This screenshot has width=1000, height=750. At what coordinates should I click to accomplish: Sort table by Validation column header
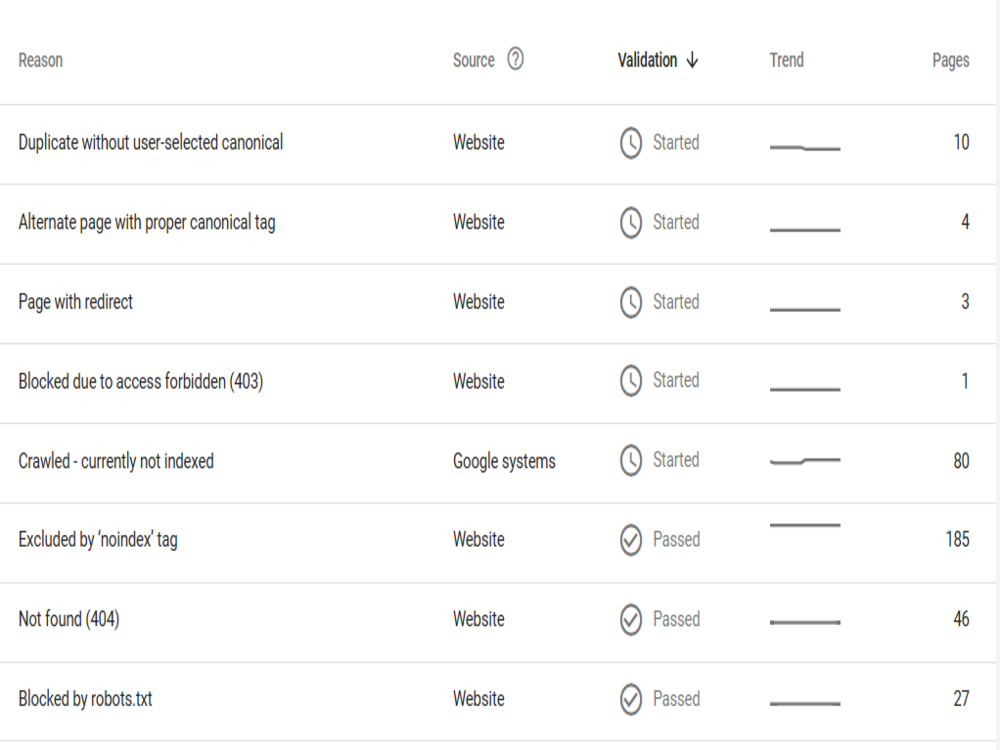[x=647, y=60]
